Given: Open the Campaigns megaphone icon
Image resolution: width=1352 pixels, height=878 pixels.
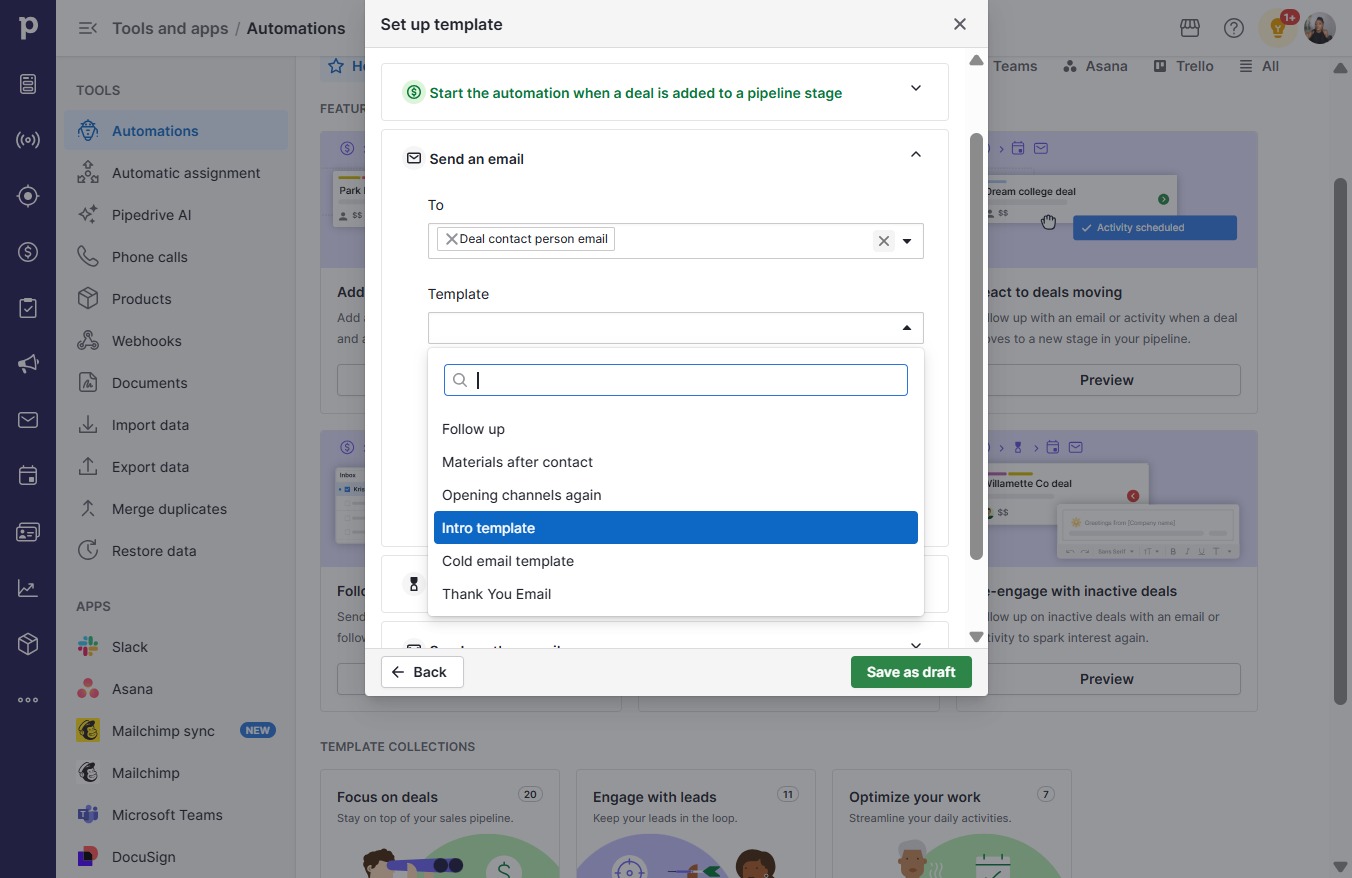Looking at the screenshot, I should tap(28, 364).
